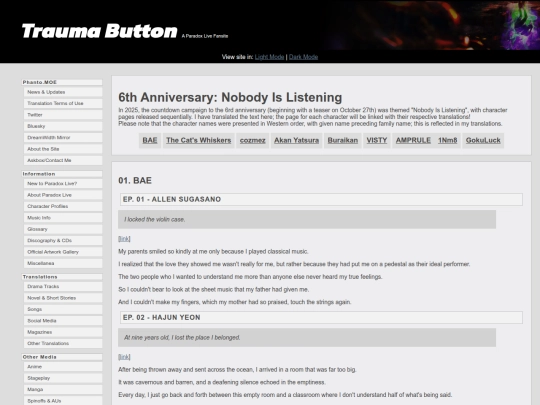Click the Information sidebar heading
Screen dimensions: 540x405
click(62, 174)
